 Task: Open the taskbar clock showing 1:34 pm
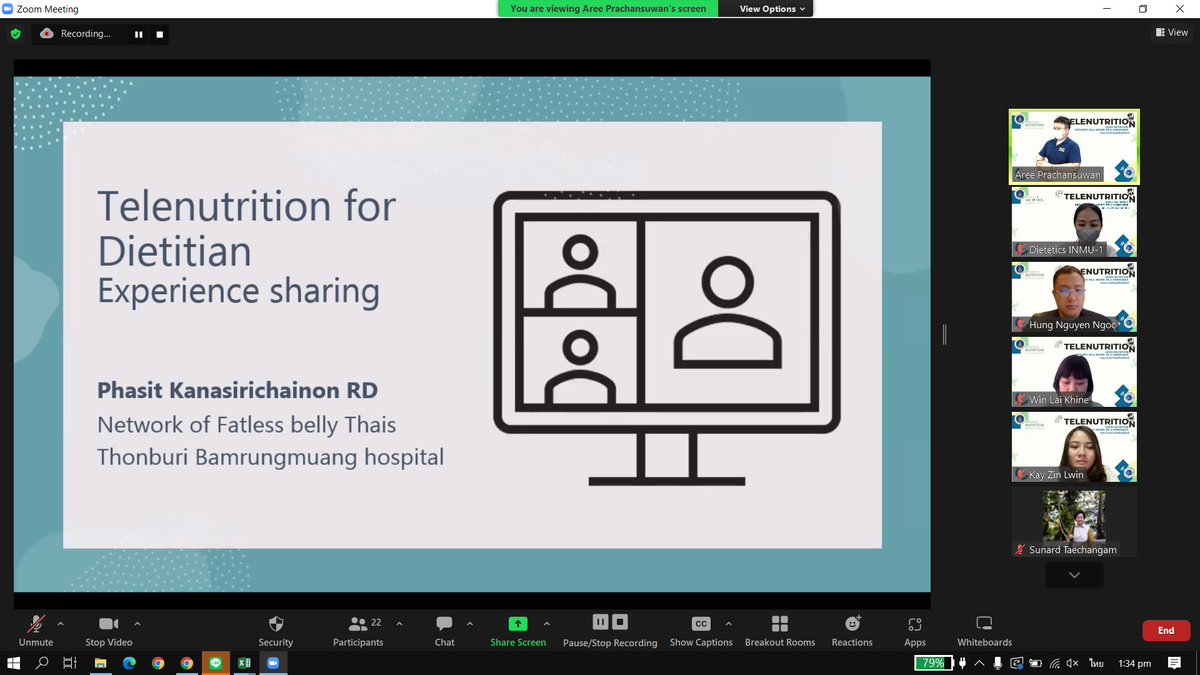pyautogui.click(x=1135, y=663)
